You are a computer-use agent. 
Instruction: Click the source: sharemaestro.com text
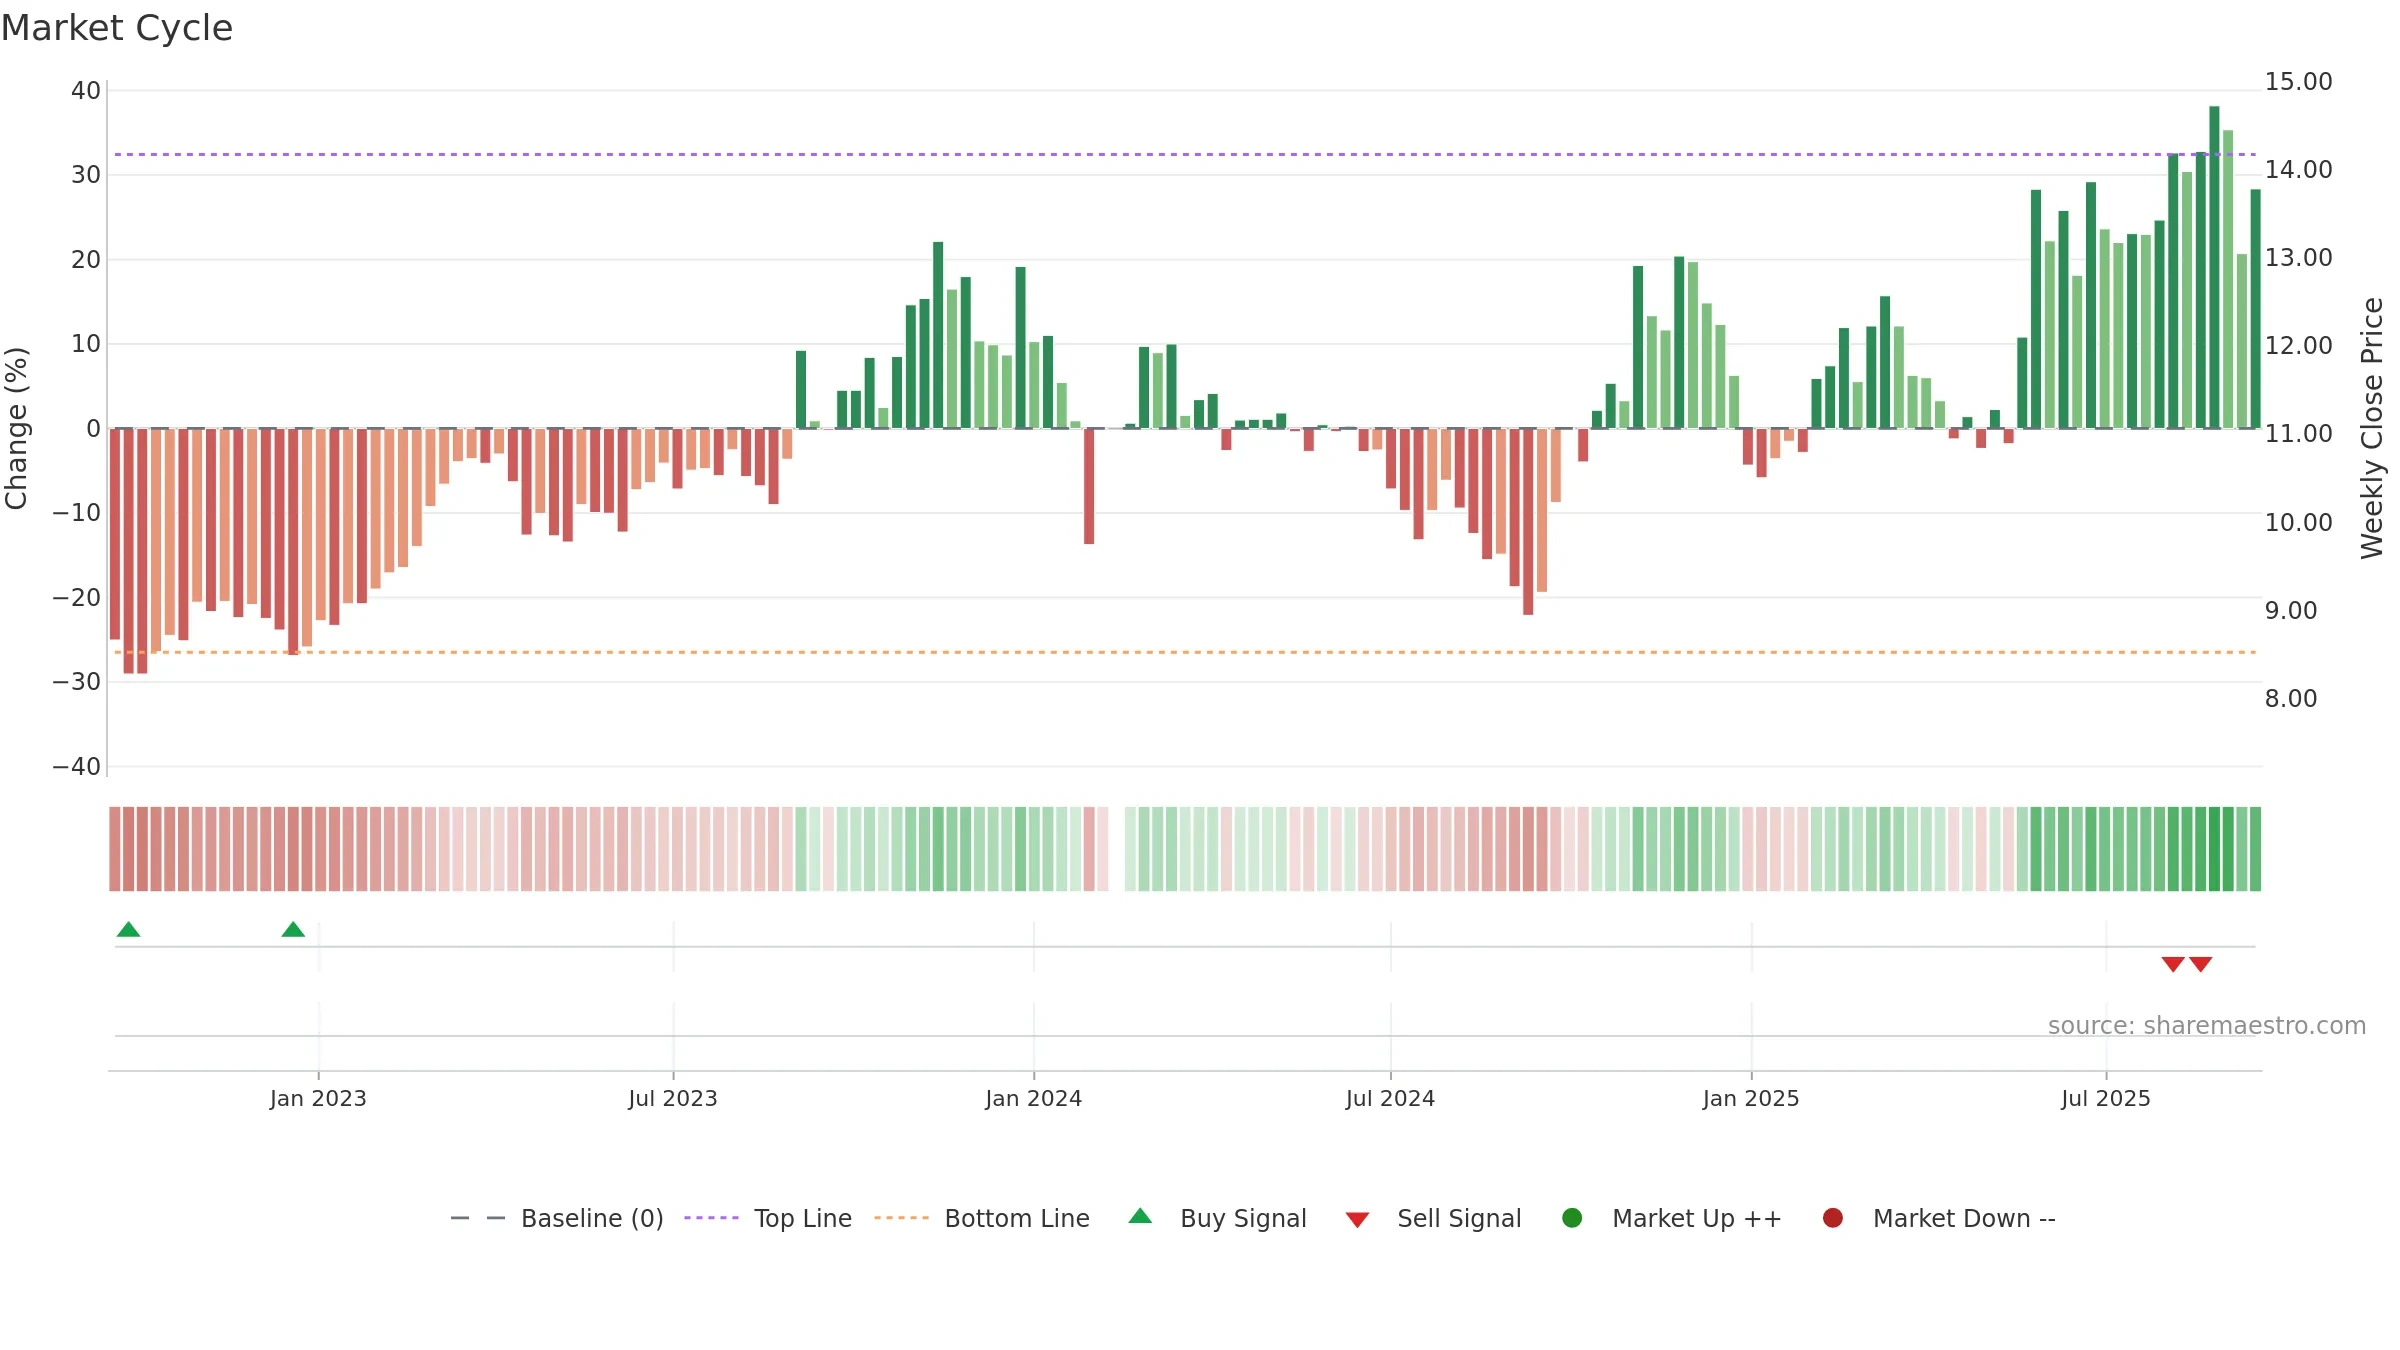[x=2207, y=1025]
